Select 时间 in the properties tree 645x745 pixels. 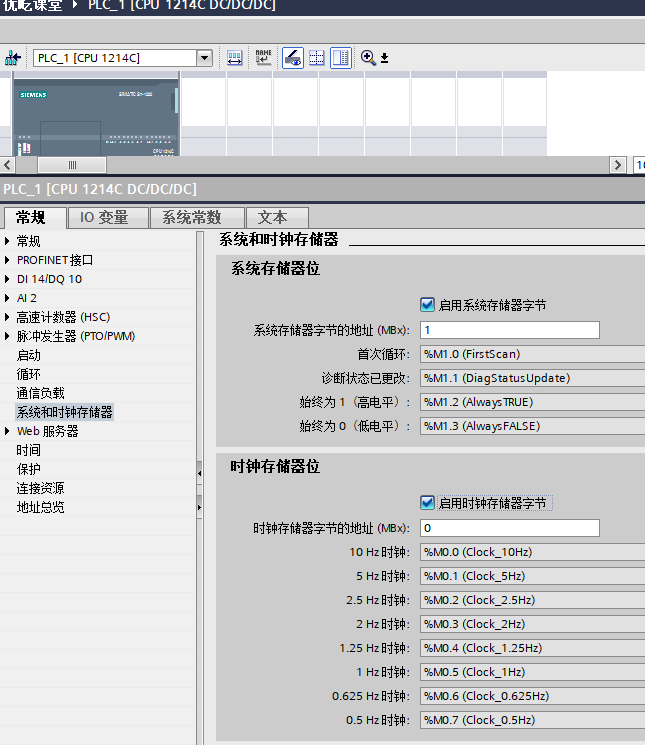(28, 450)
